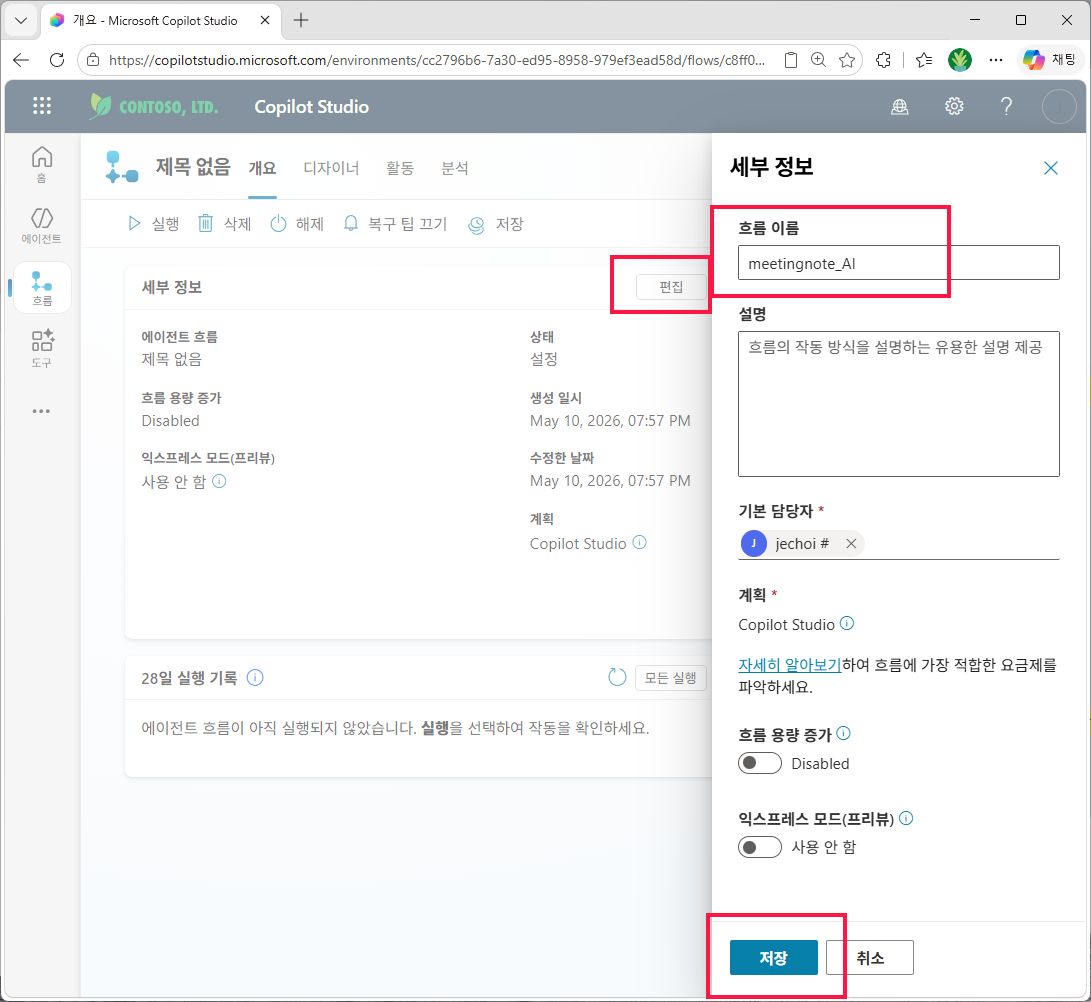Screen dimensions: 1091x1002
Task: Remove jechoi from 기본 담당자
Action: click(851, 543)
